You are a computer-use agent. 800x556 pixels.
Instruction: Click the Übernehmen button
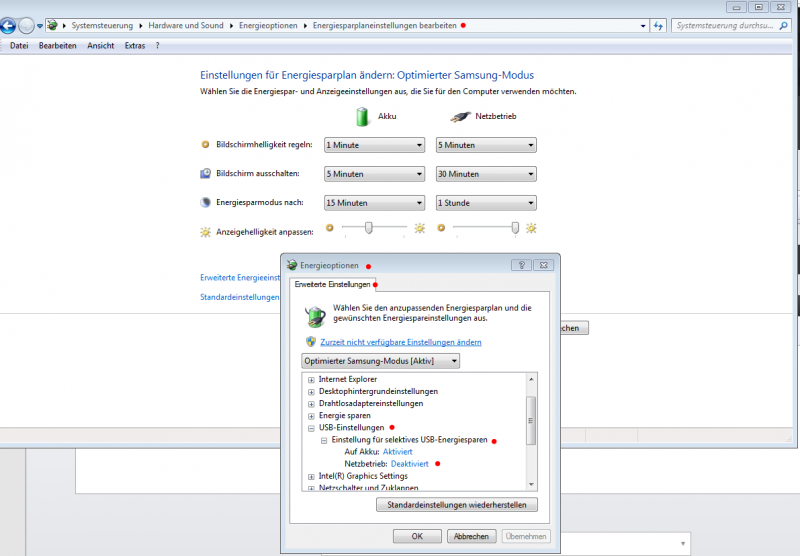[526, 536]
